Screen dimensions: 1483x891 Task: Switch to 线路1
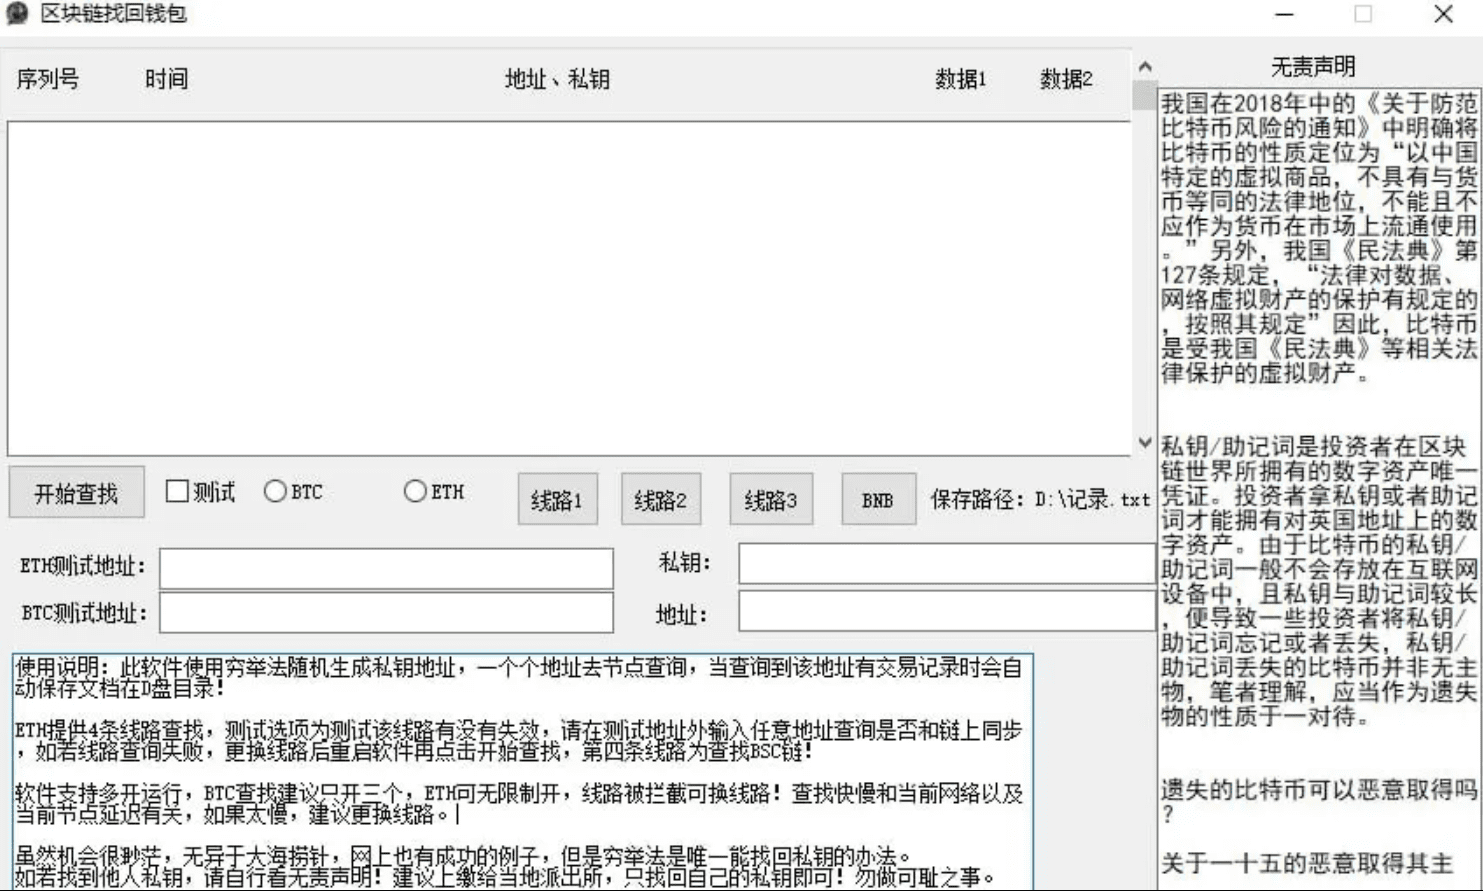click(x=557, y=499)
